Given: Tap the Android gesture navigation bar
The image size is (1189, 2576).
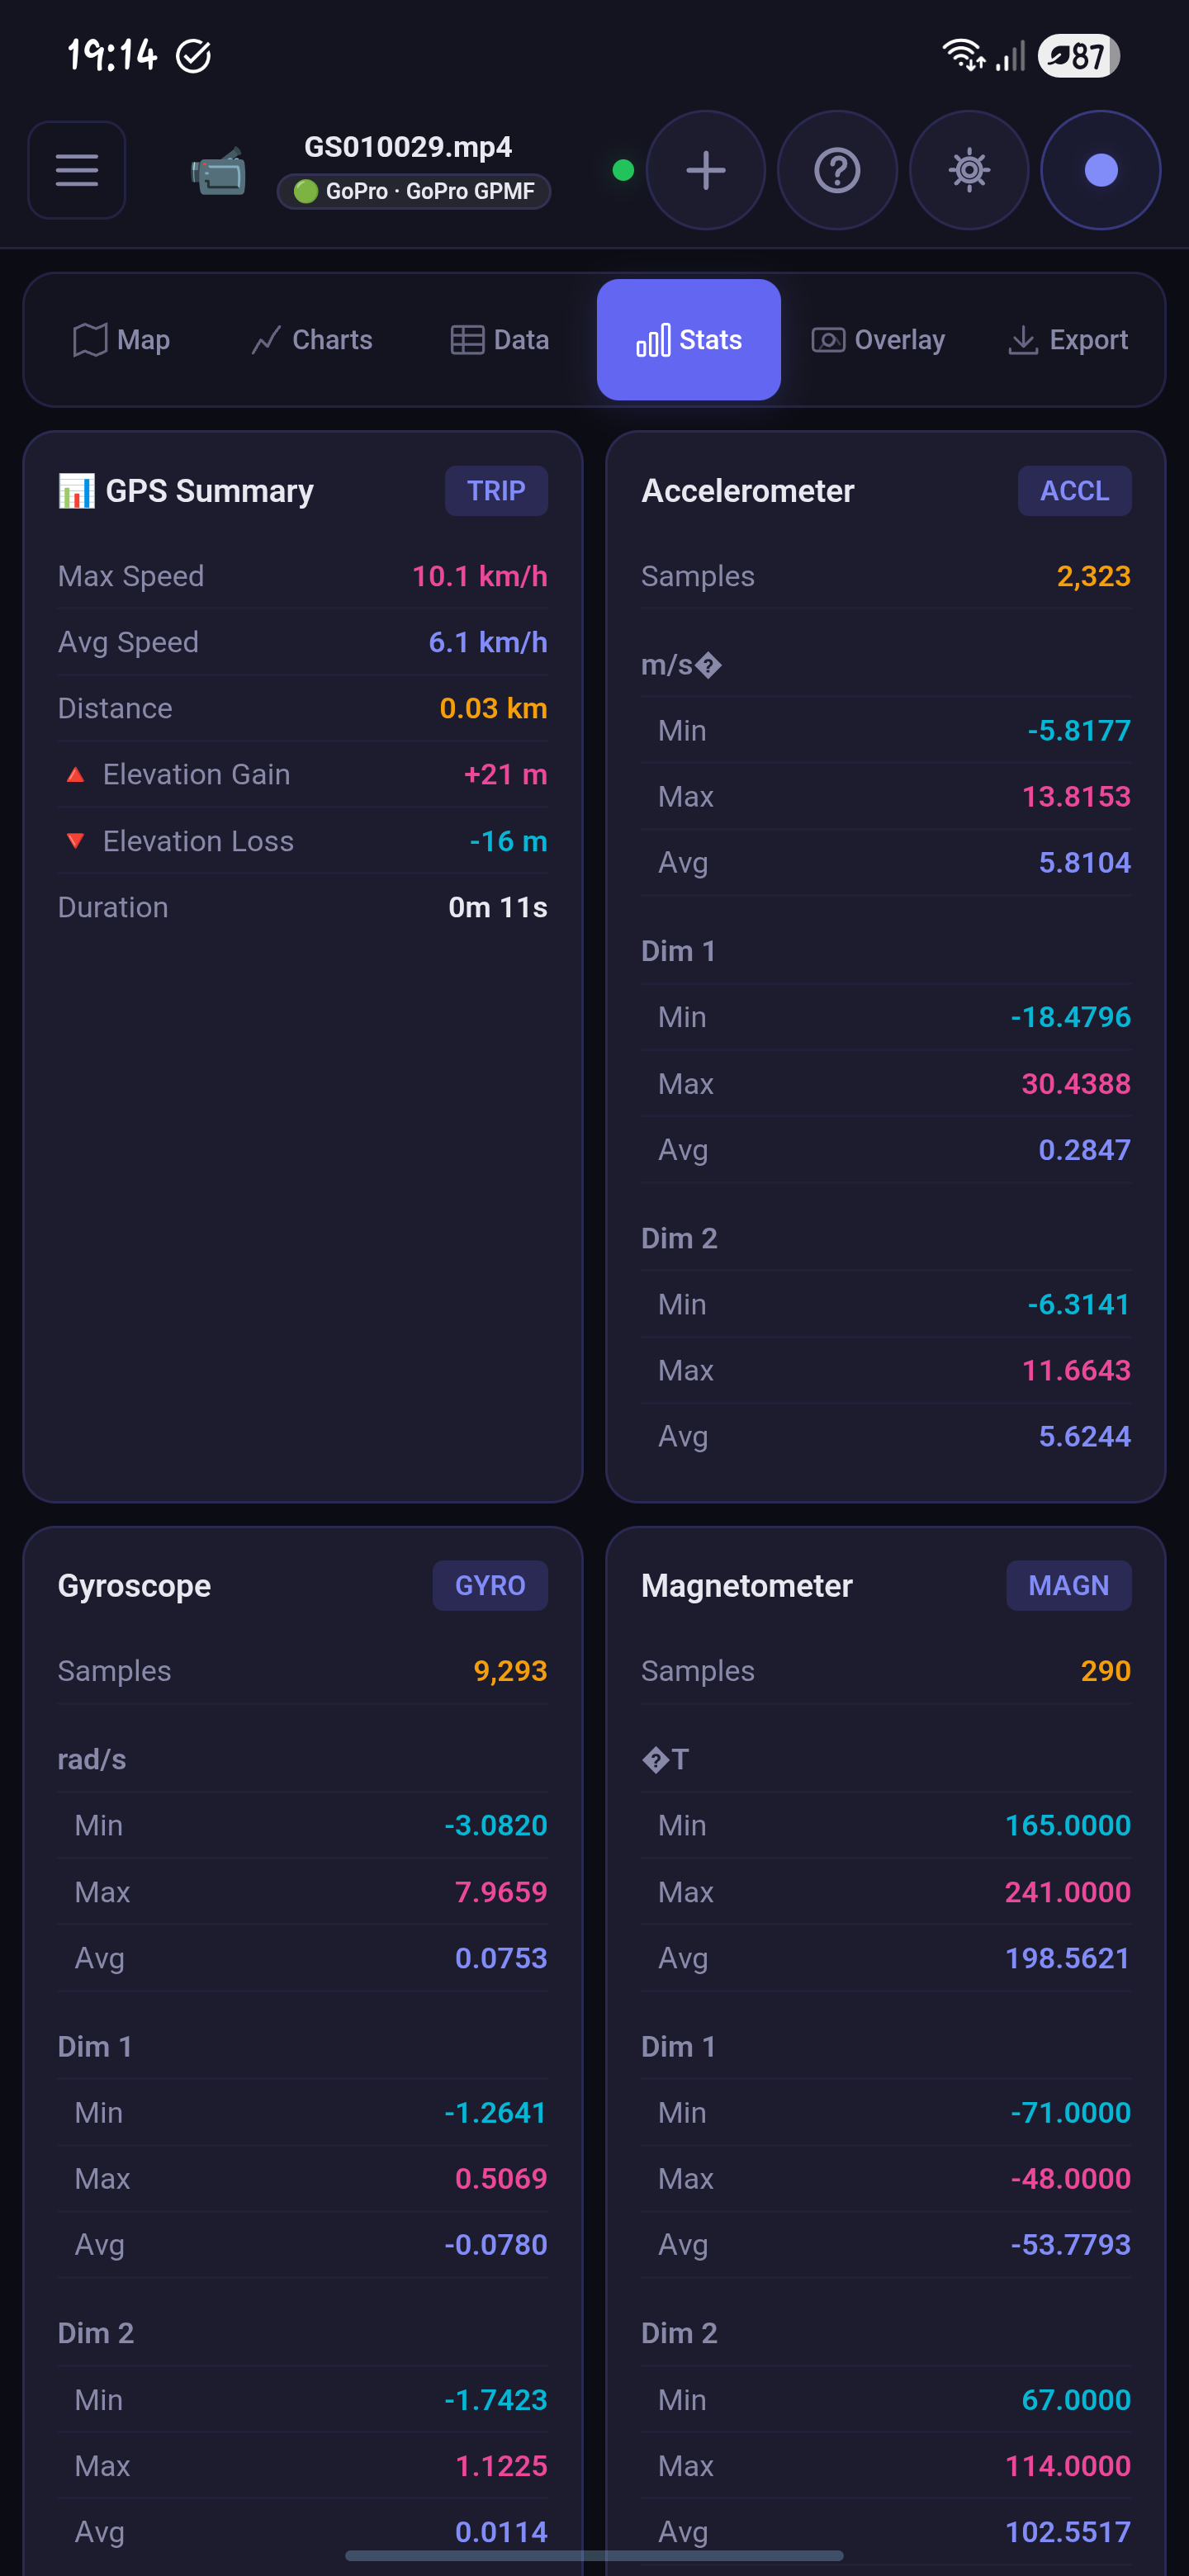Looking at the screenshot, I should 594,2555.
